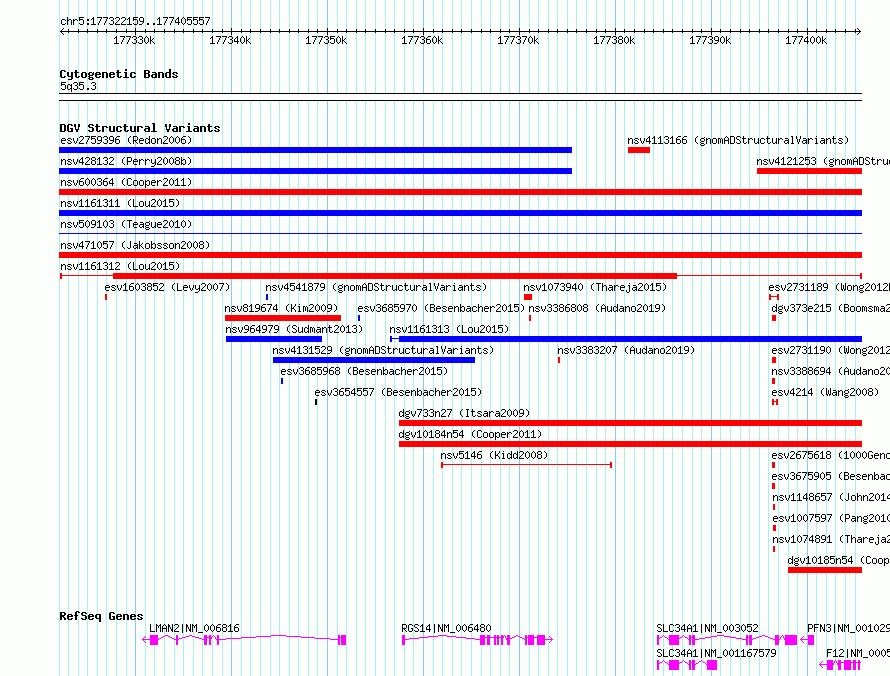Click the LMAN2 gene model glyph
This screenshot has height=676, width=890.
tap(244, 640)
